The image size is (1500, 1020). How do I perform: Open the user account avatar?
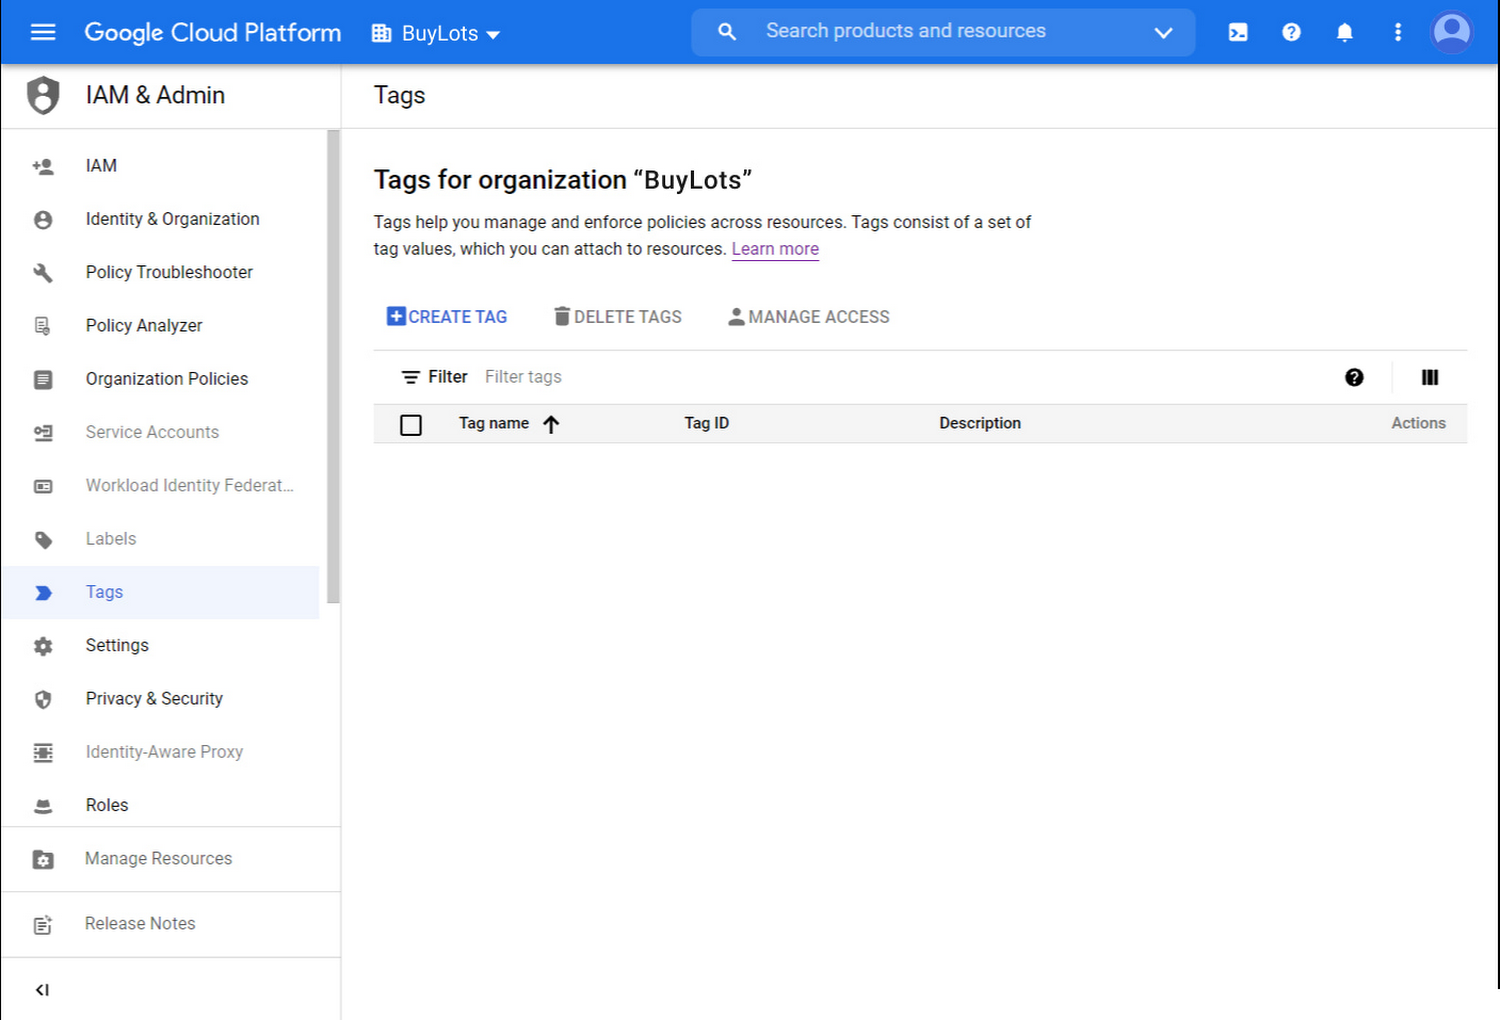pos(1452,32)
